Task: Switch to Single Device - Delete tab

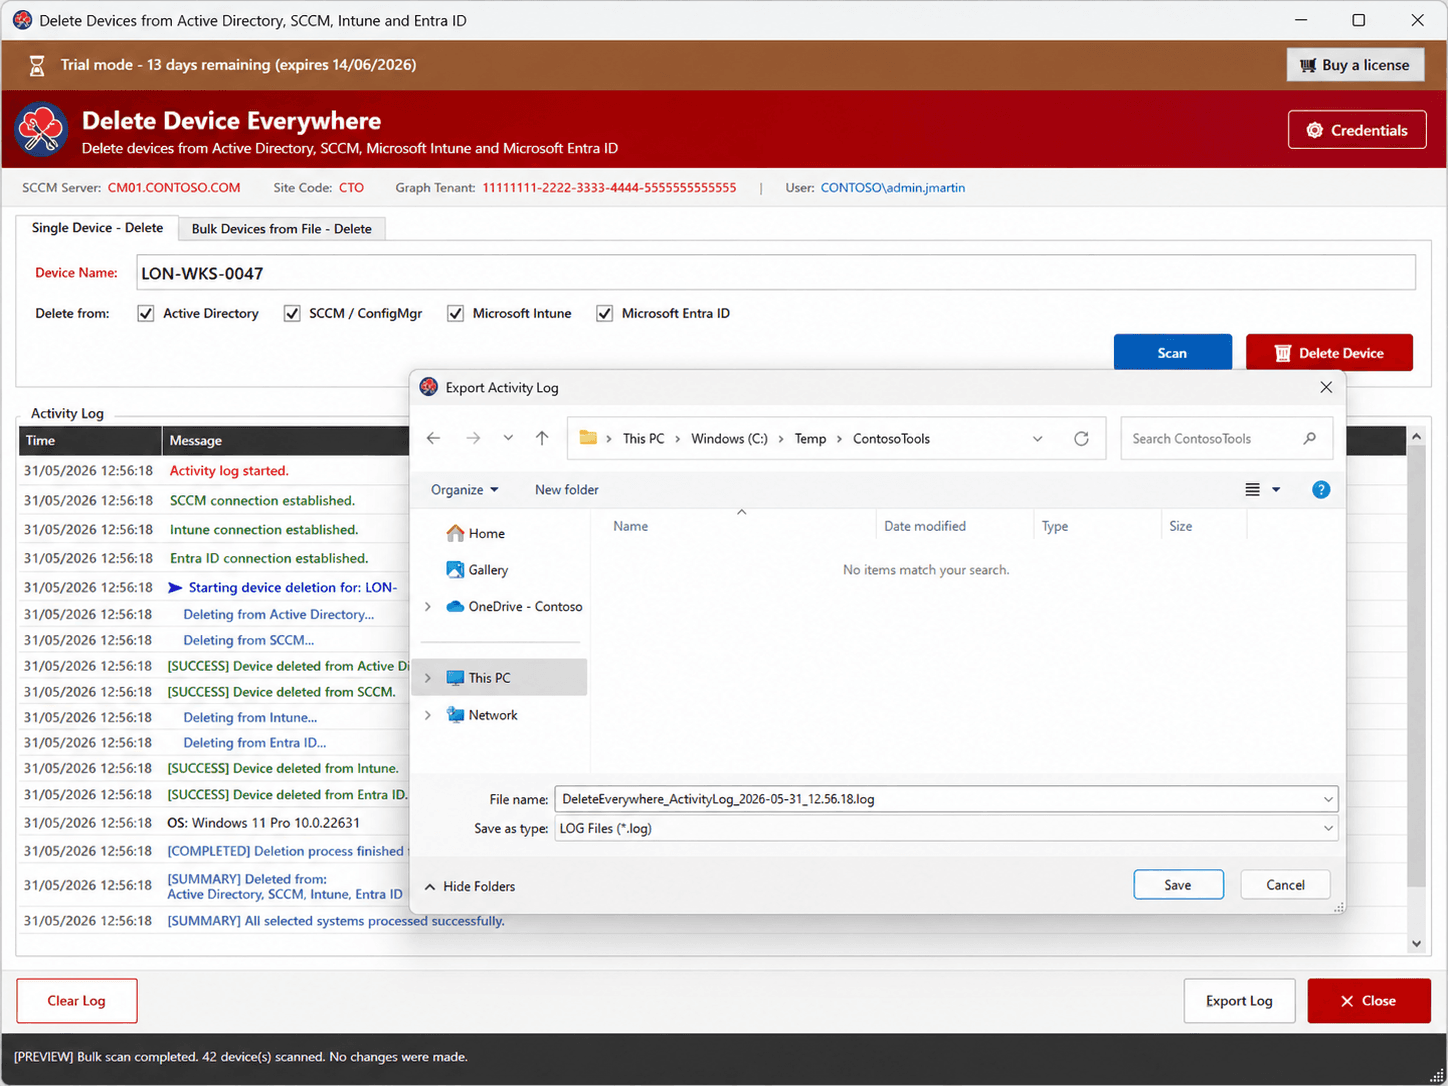Action: 97,228
